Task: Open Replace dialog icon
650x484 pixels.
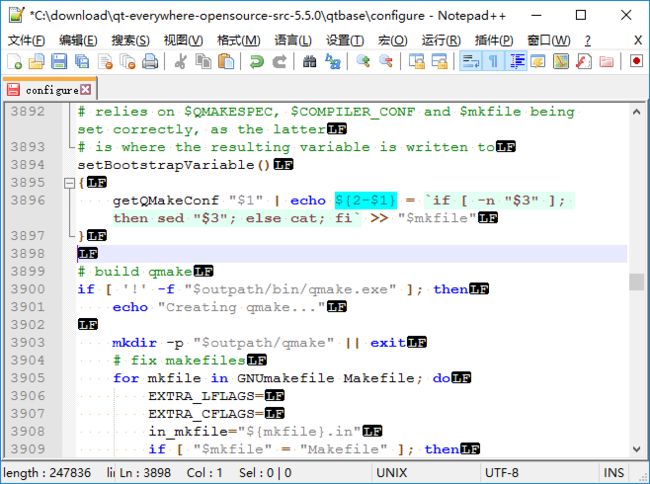Action: click(x=332, y=61)
